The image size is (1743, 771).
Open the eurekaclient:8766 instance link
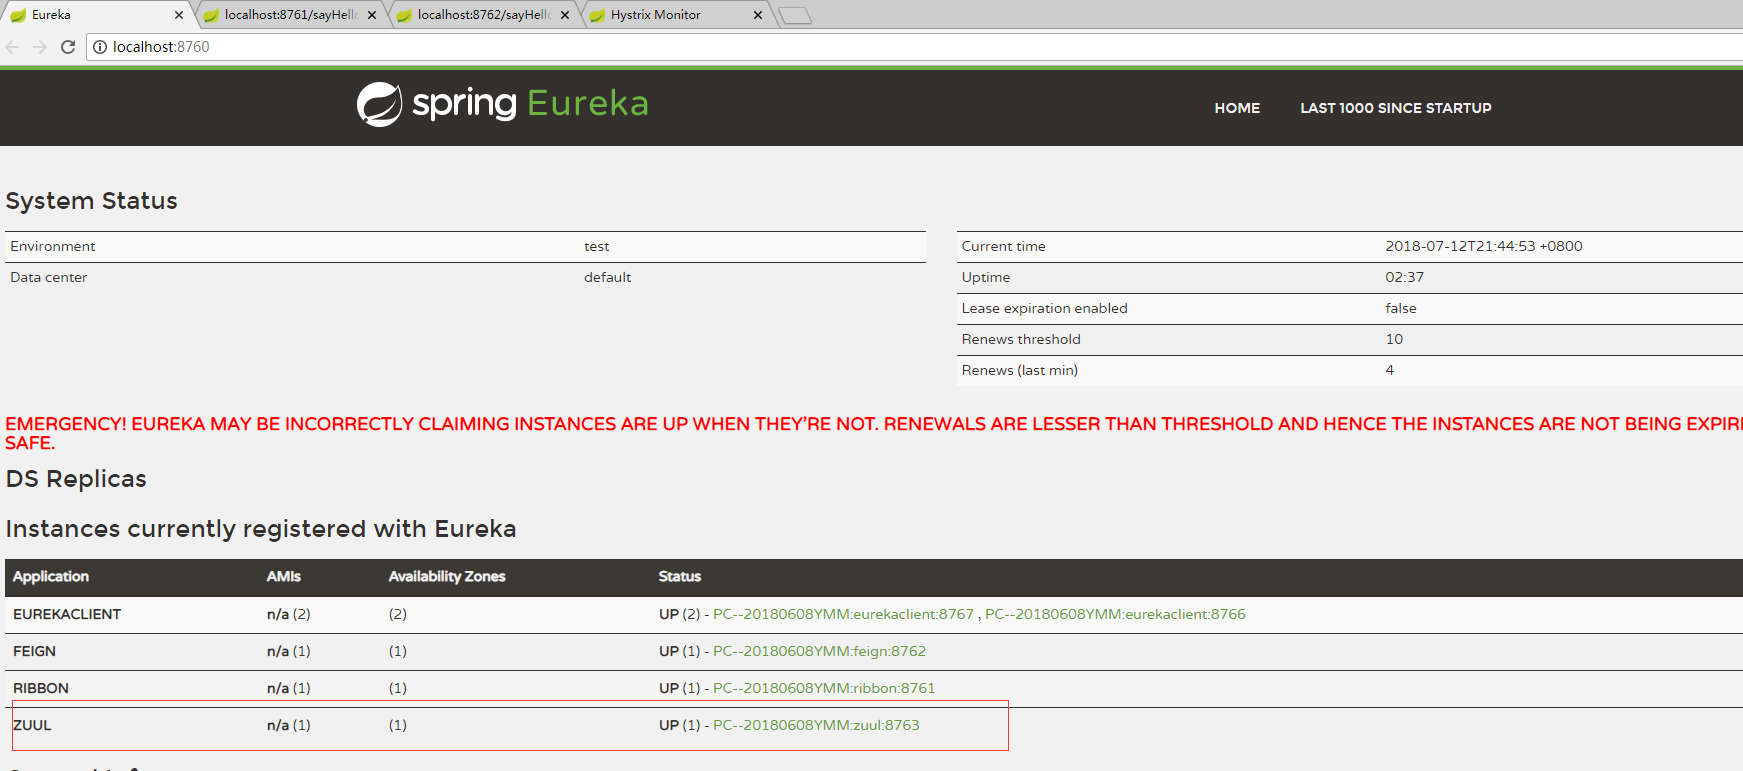(x=1115, y=614)
